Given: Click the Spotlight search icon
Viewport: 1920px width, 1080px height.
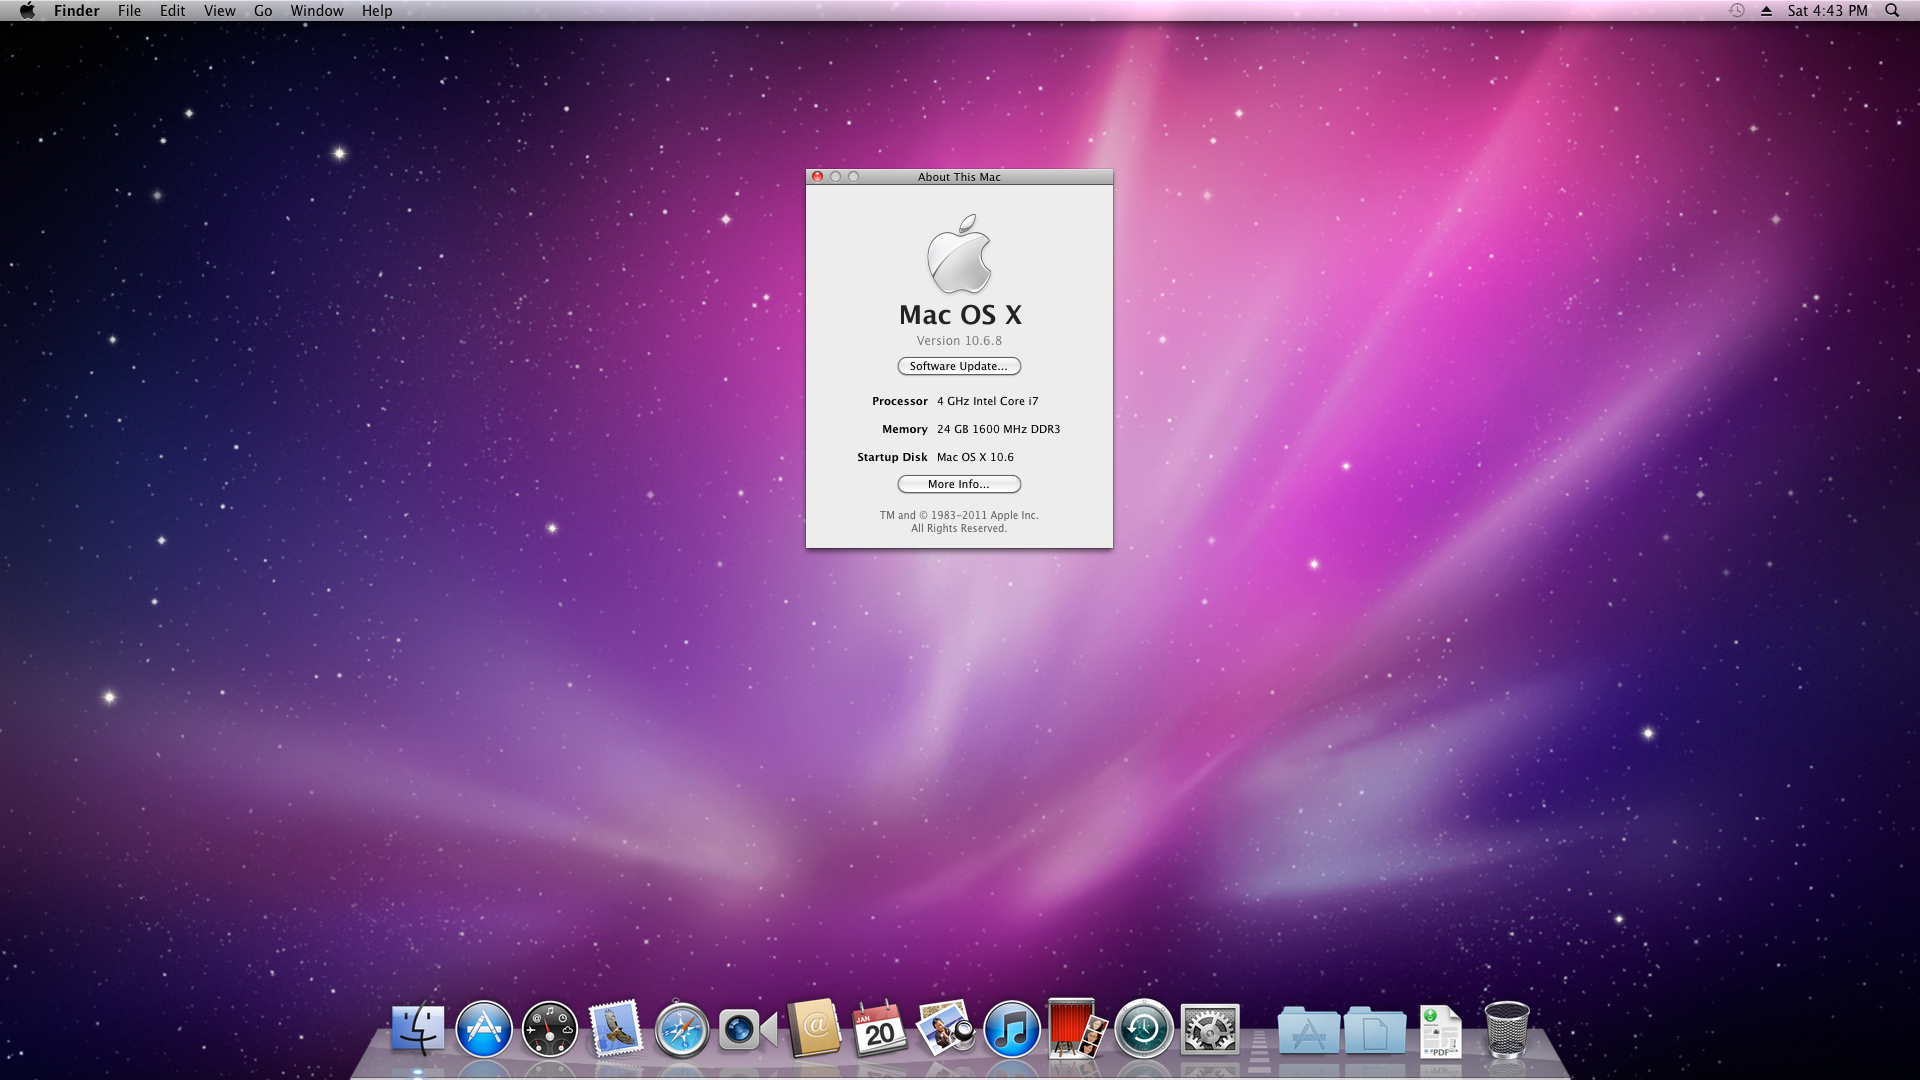Looking at the screenshot, I should pos(1891,11).
